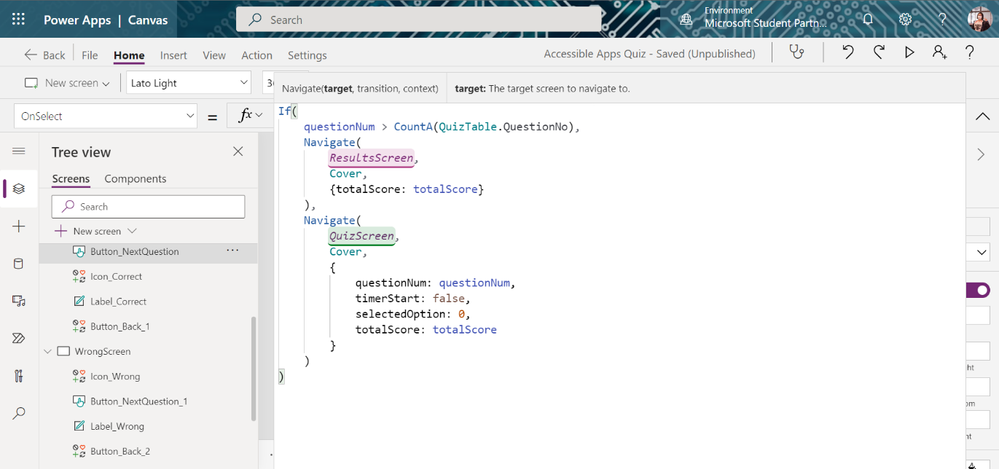Open the Power Automate flows icon

pos(18,338)
